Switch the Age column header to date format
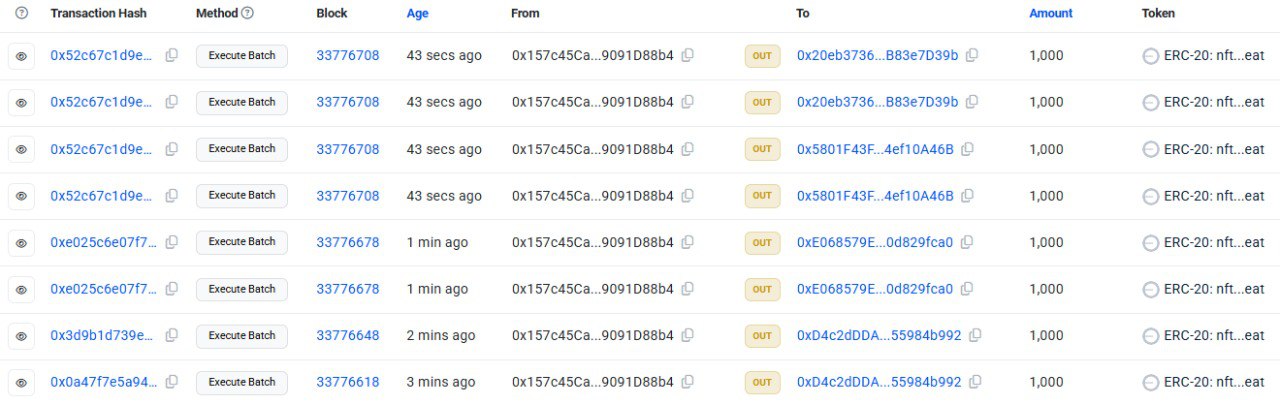The image size is (1280, 405). 417,13
